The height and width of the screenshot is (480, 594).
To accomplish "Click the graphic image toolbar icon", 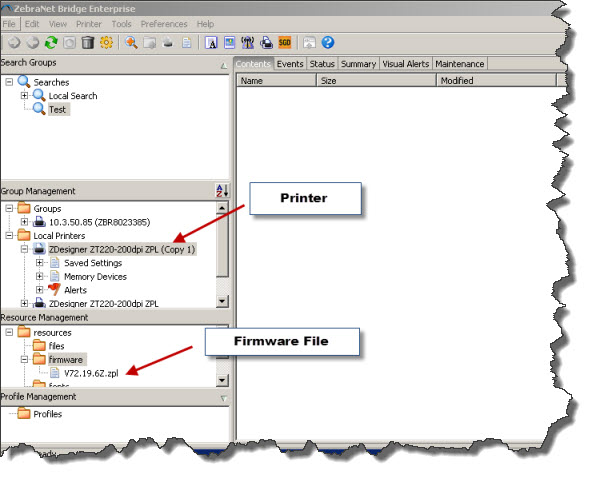I will click(230, 42).
